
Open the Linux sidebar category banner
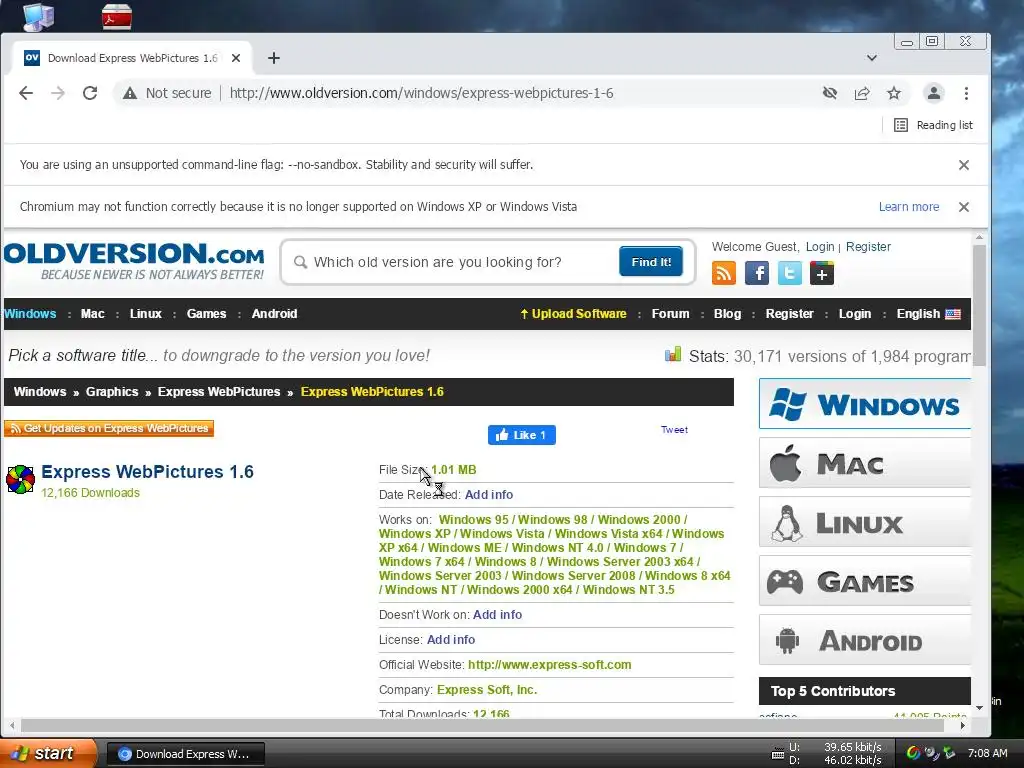click(x=865, y=522)
